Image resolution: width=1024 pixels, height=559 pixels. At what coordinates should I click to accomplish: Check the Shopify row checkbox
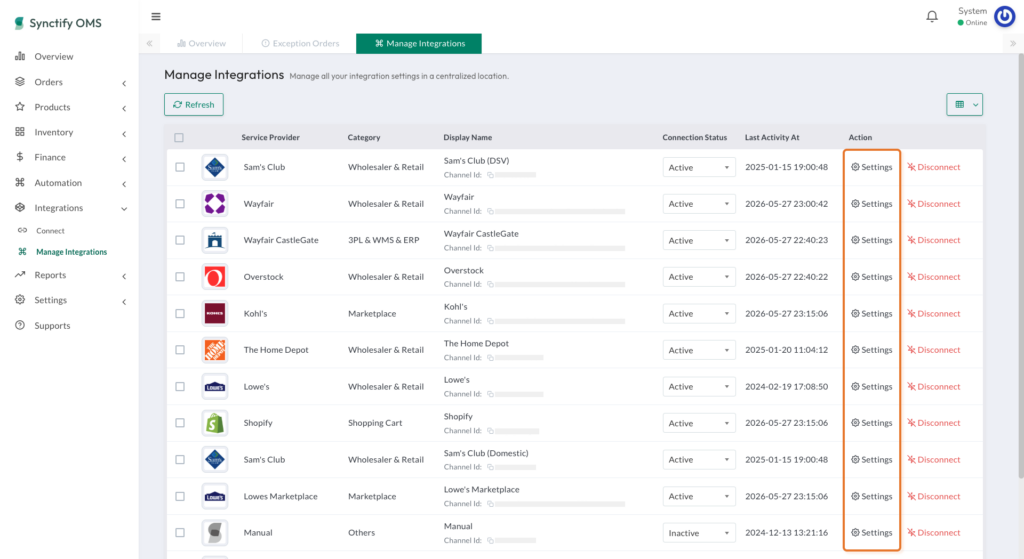point(180,423)
